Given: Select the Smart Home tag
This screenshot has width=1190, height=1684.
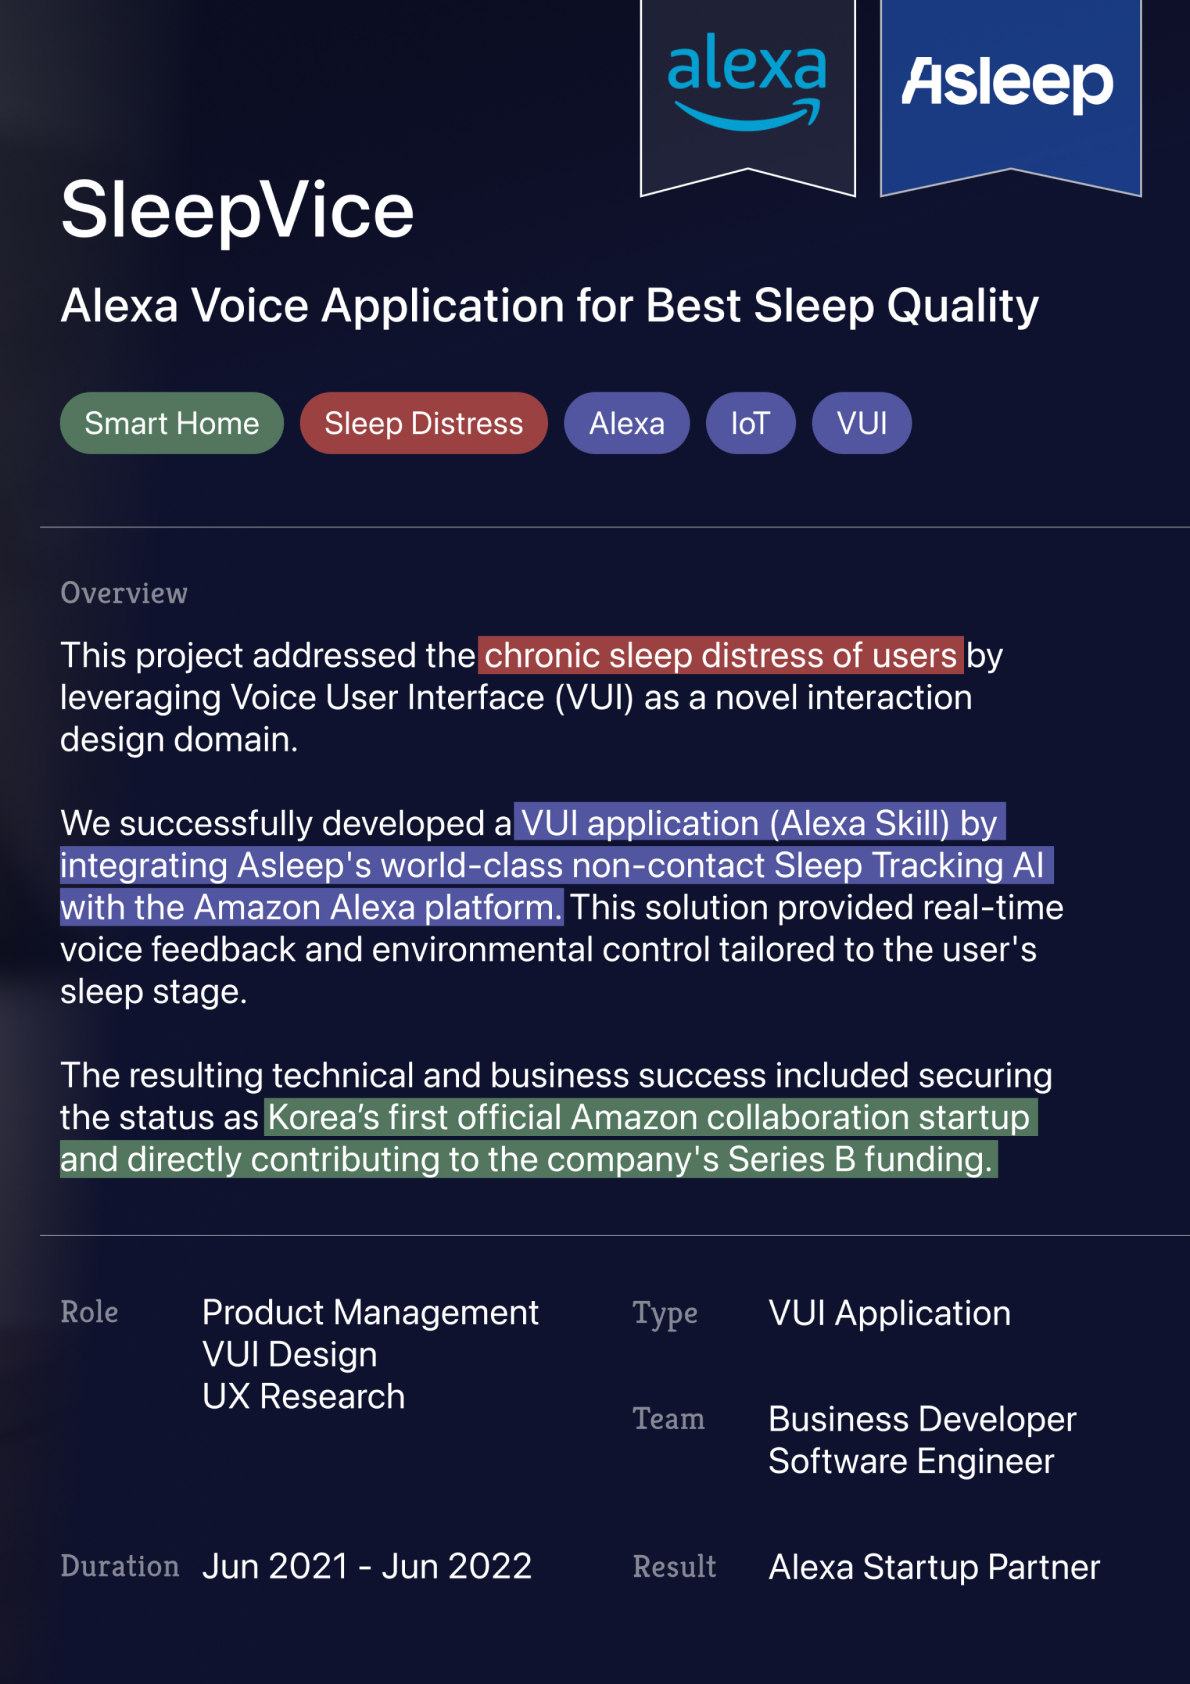Looking at the screenshot, I should click(172, 423).
